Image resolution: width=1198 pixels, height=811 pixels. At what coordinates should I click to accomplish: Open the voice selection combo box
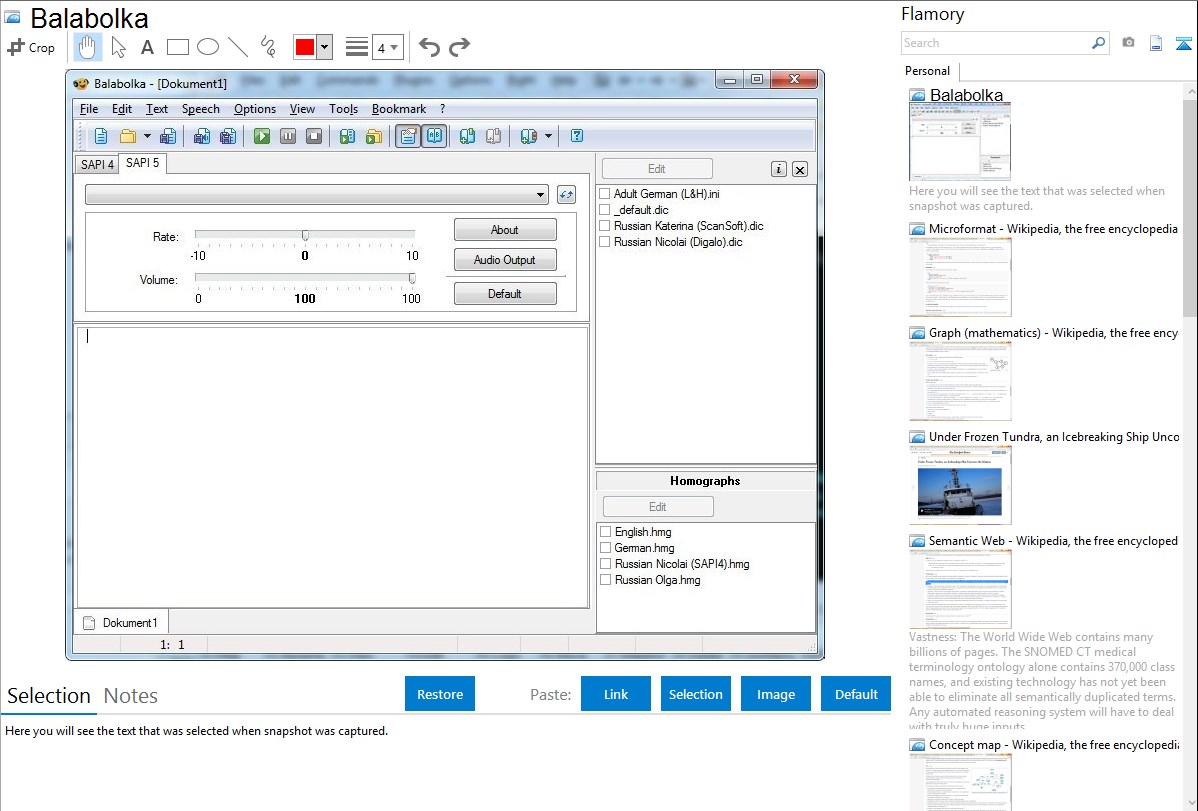[x=316, y=195]
